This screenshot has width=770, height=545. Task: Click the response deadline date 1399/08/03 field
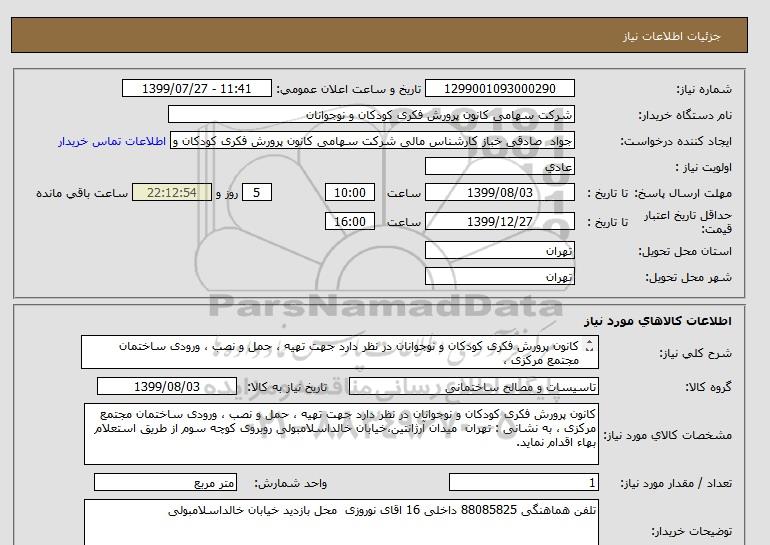click(x=499, y=192)
